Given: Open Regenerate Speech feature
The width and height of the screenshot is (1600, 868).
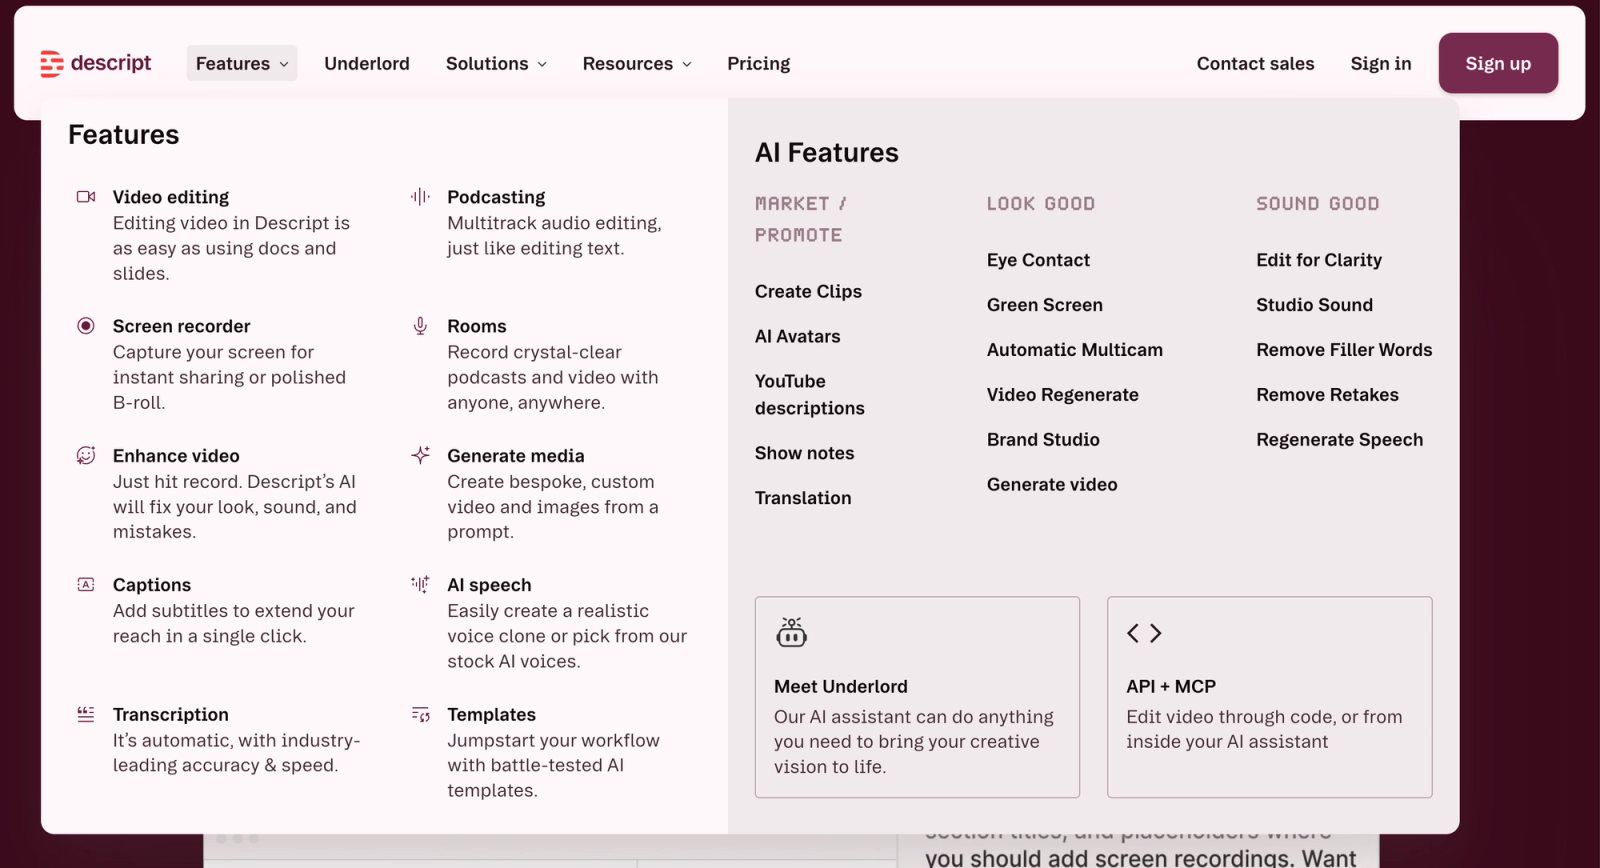Looking at the screenshot, I should 1339,440.
